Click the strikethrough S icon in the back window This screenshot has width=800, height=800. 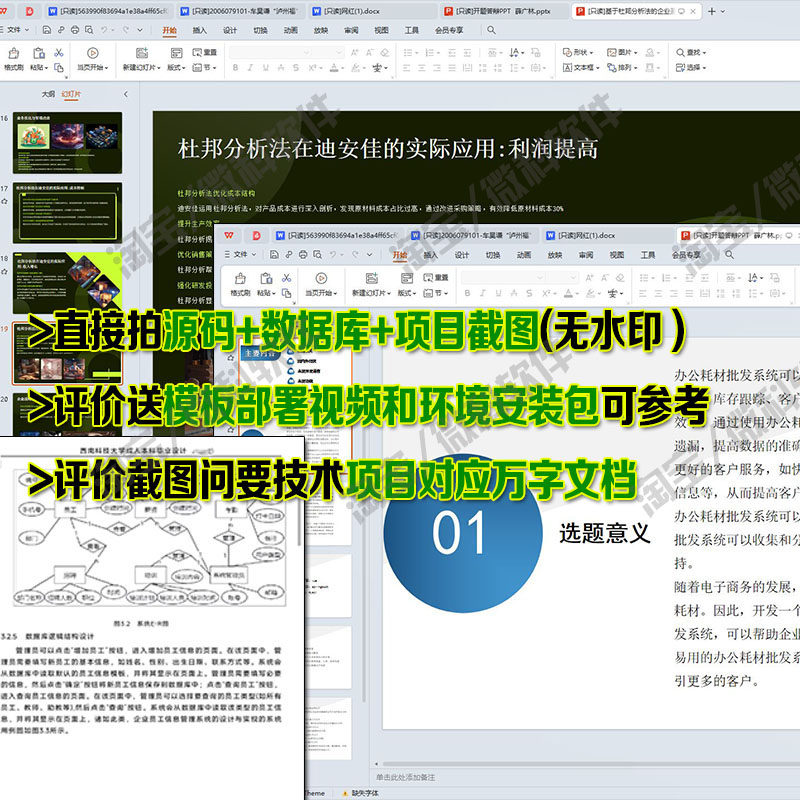click(x=295, y=67)
